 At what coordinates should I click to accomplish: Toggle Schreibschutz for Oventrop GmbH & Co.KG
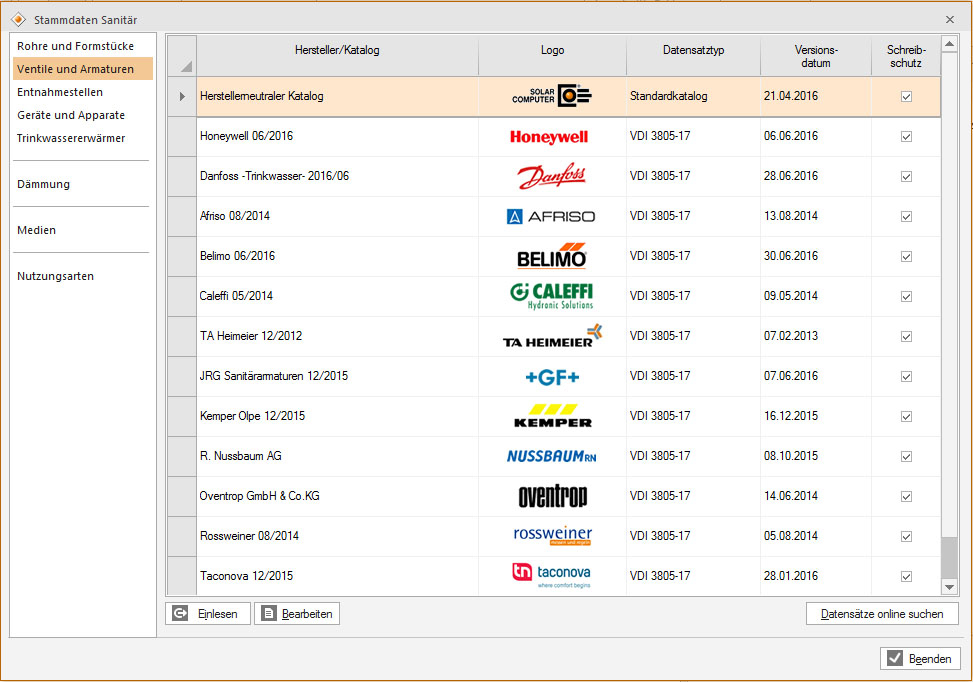(906, 496)
